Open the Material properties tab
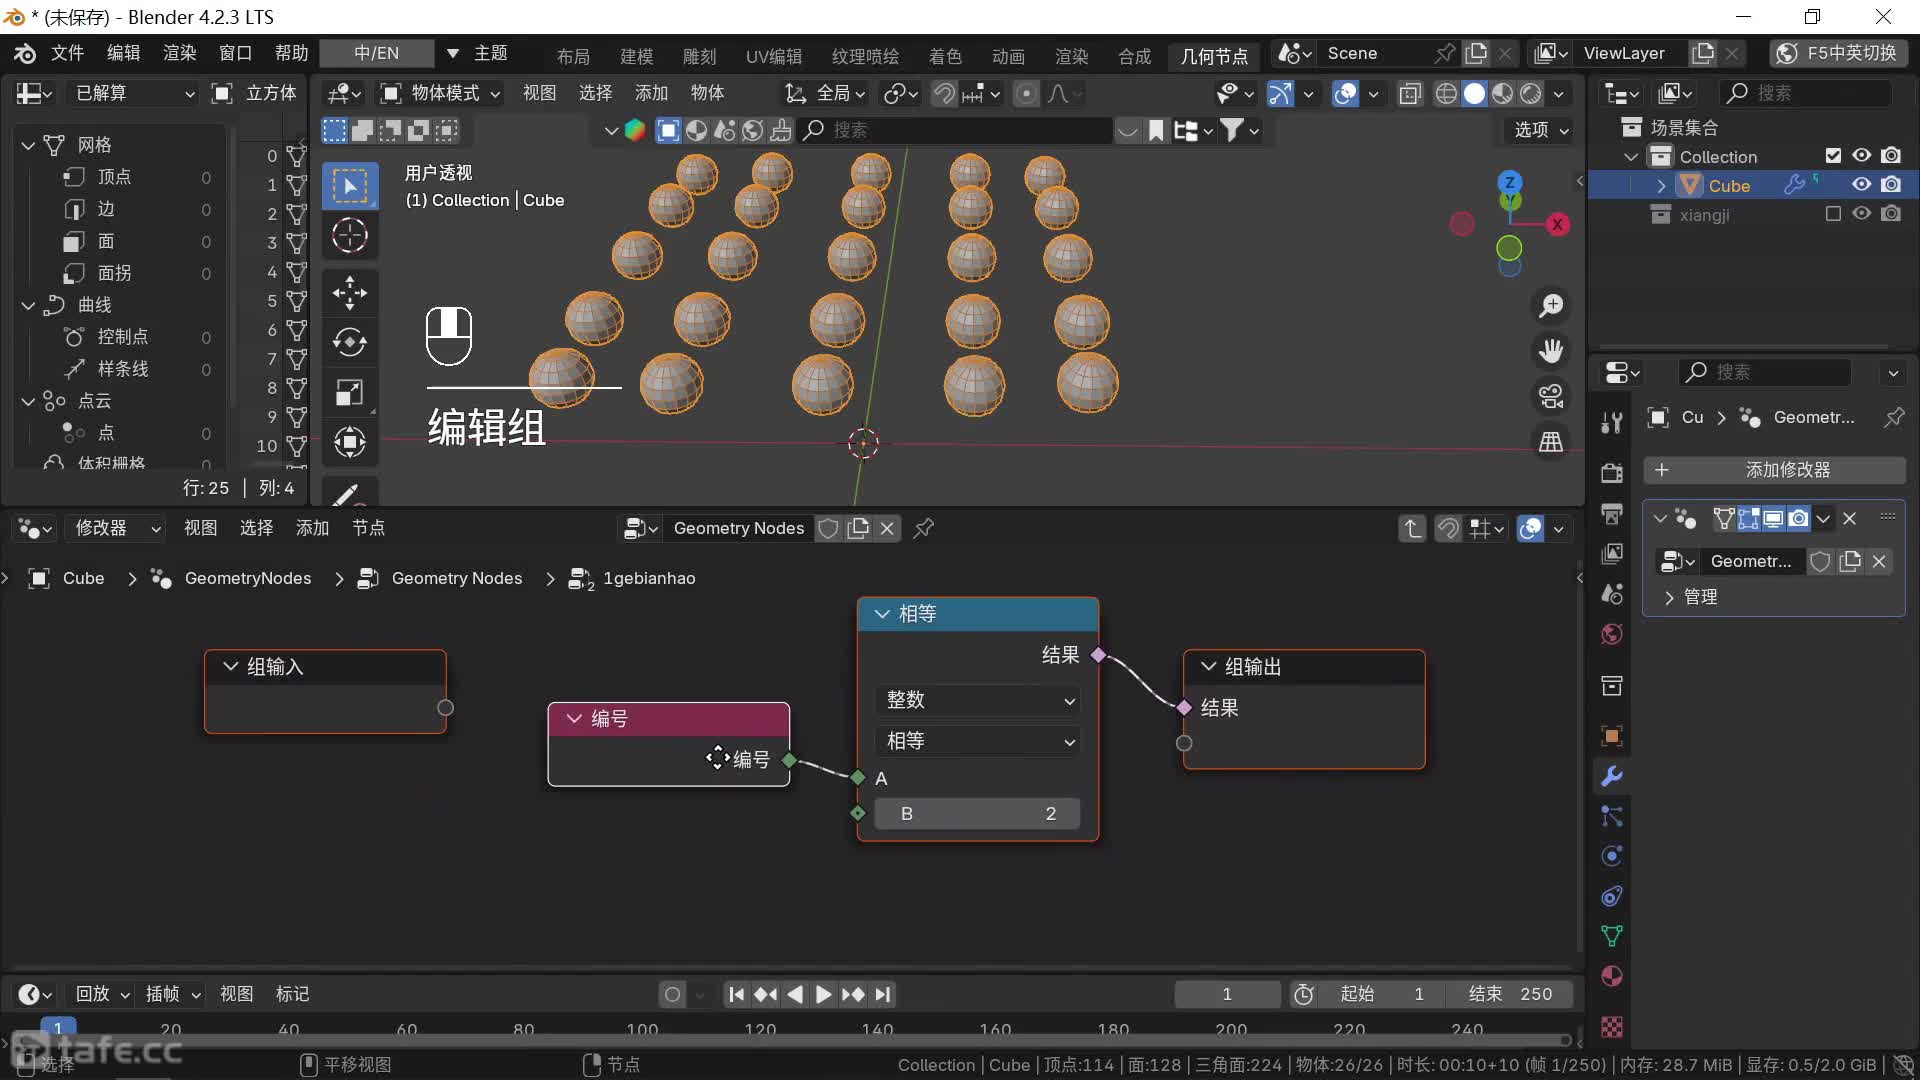 pos(1611,976)
